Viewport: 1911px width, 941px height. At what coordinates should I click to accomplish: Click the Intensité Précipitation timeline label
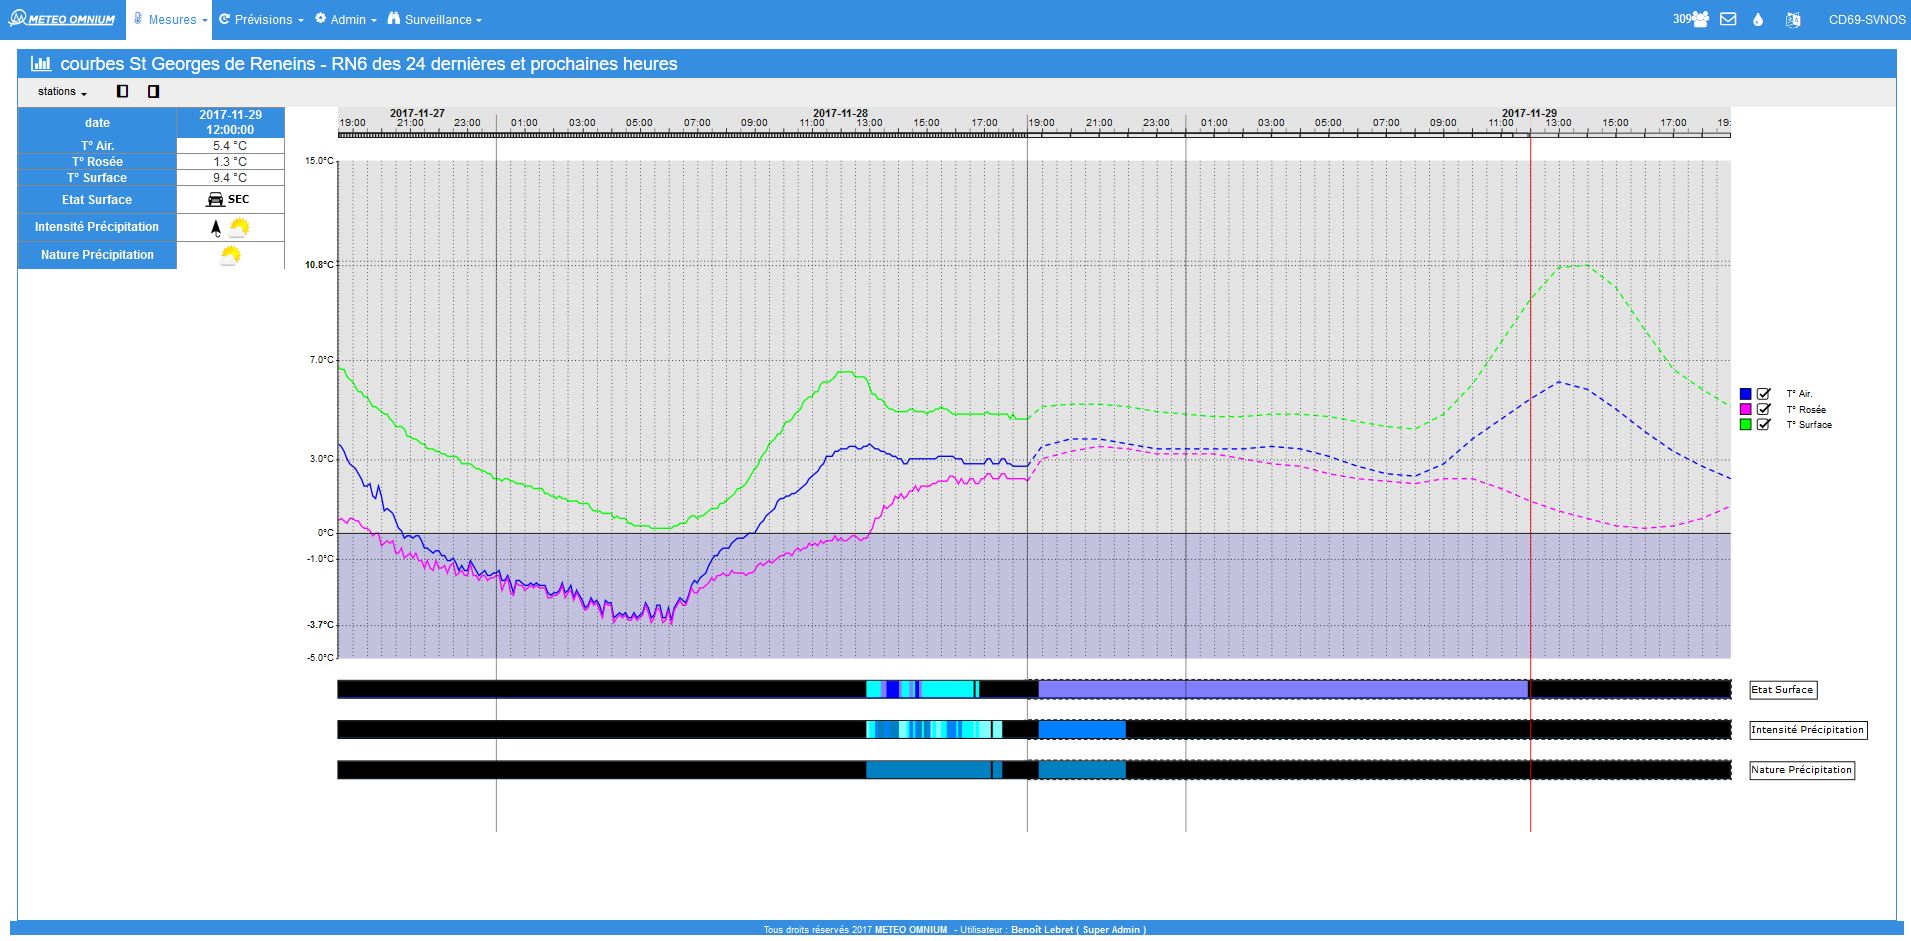point(1808,730)
